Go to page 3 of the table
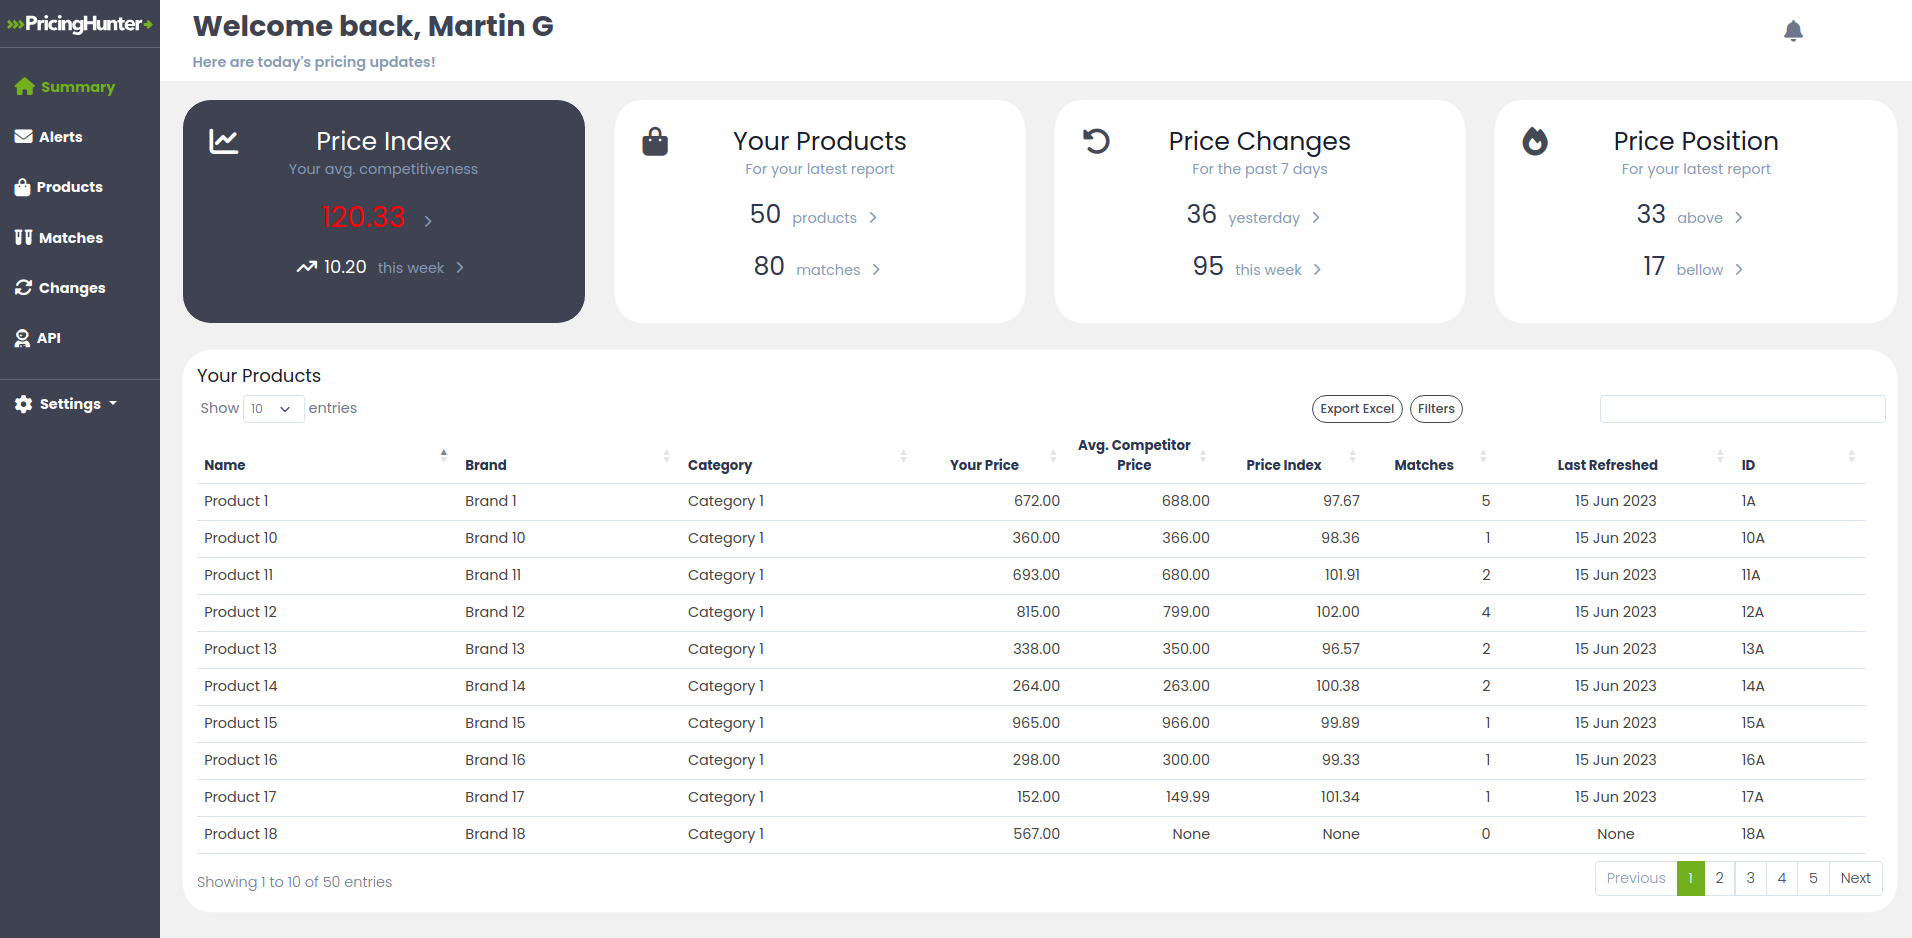Screen dimensions: 1912x938 1750,878
